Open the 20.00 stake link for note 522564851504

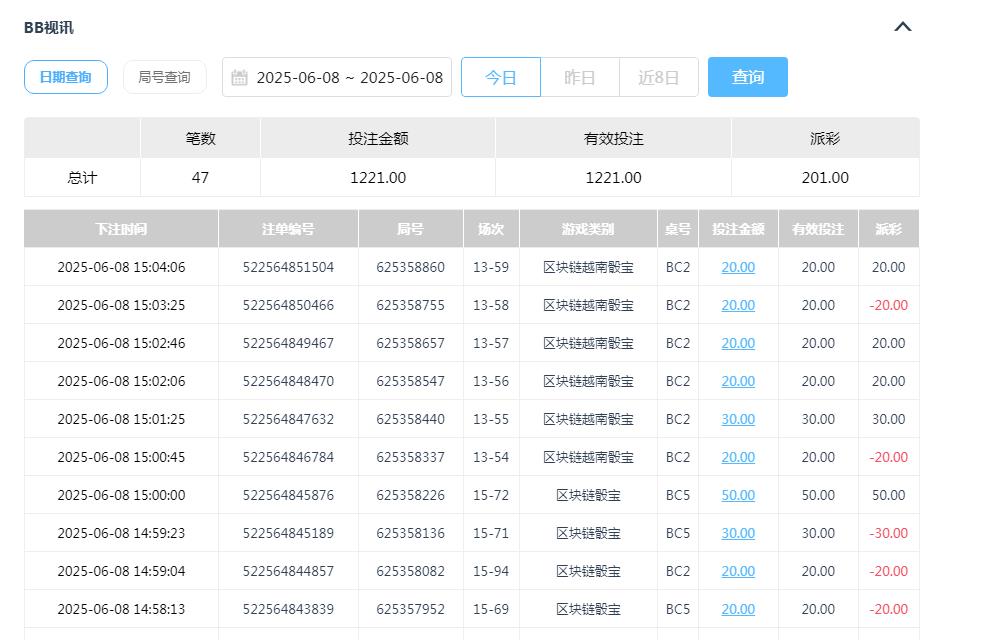tap(737, 267)
